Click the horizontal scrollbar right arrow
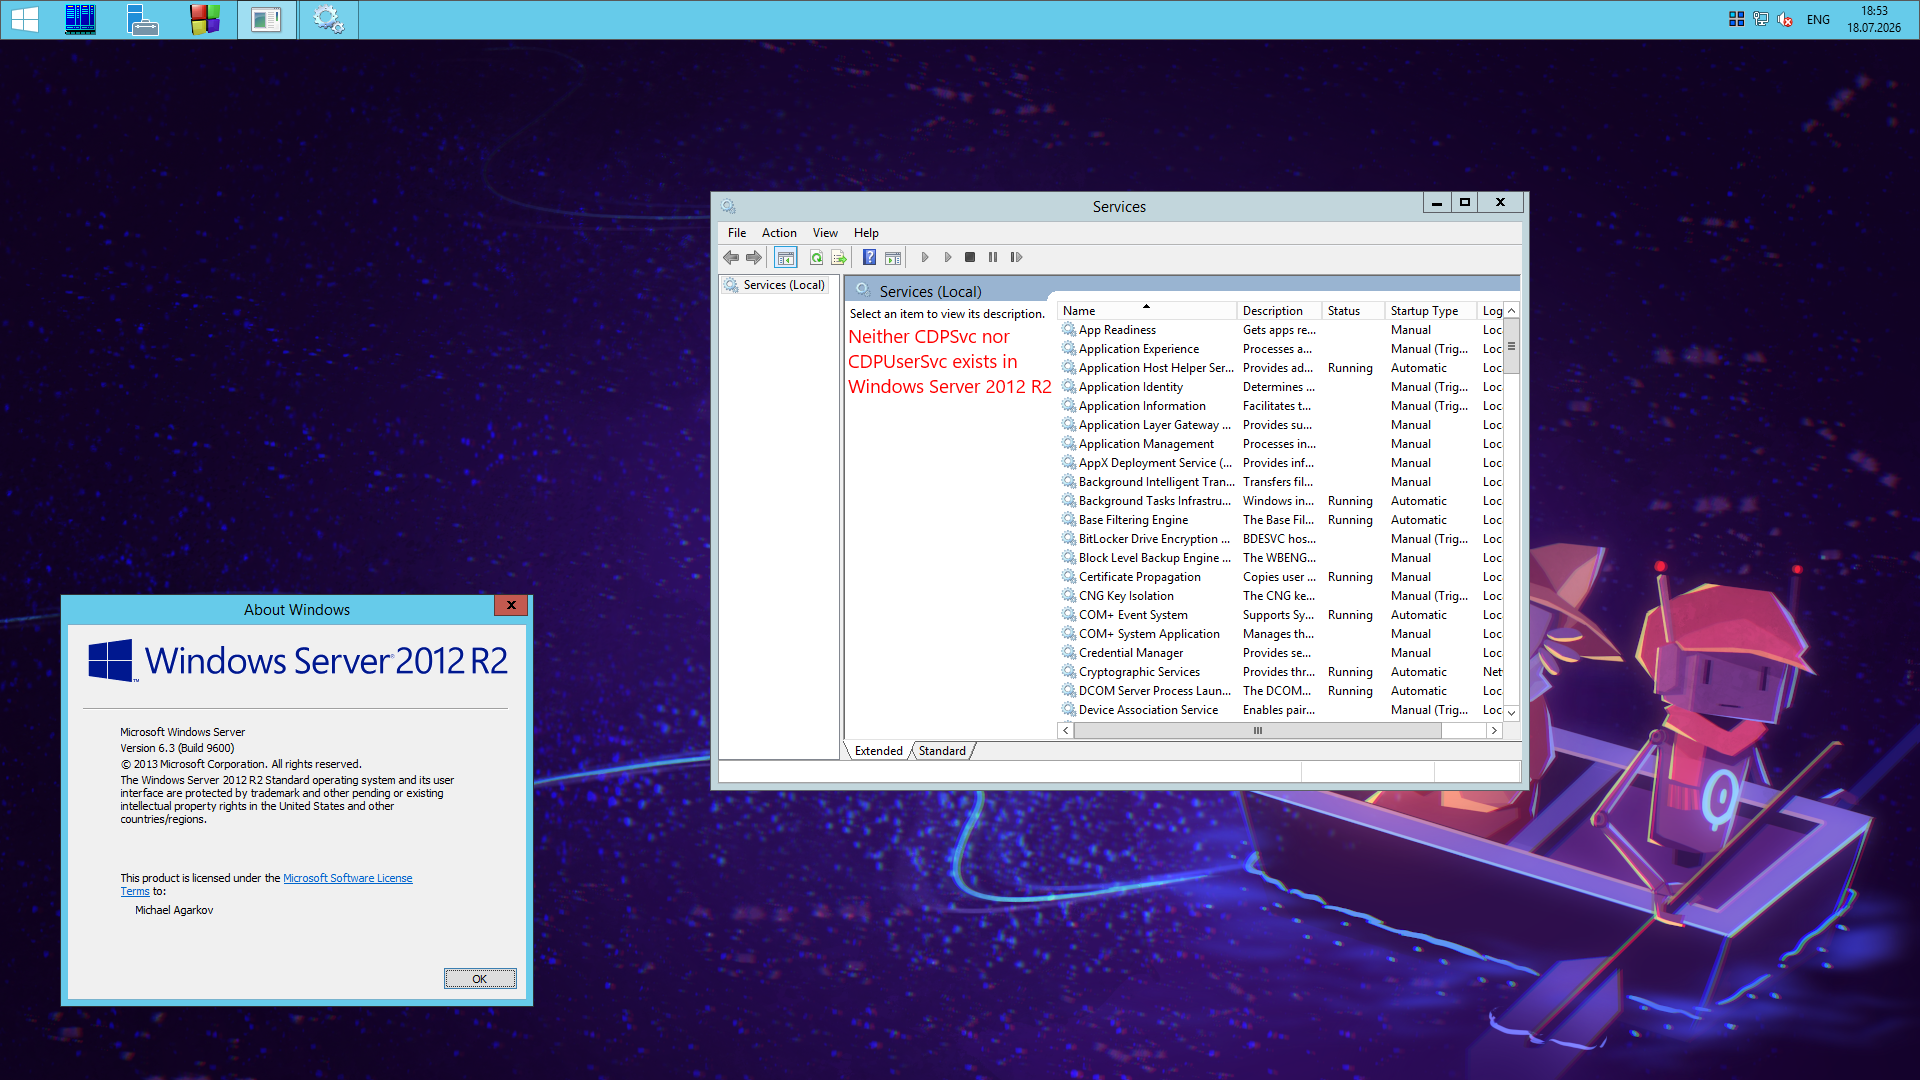 coord(1494,731)
